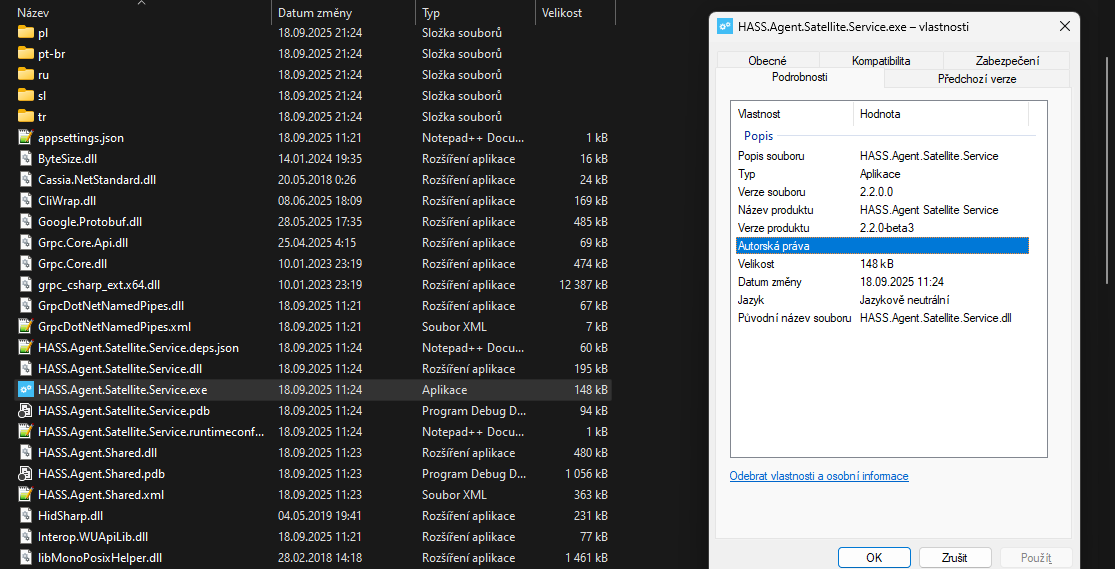Screen dimensions: 1115x569
Task: Click the appsettings.json file icon
Action: click(26, 137)
